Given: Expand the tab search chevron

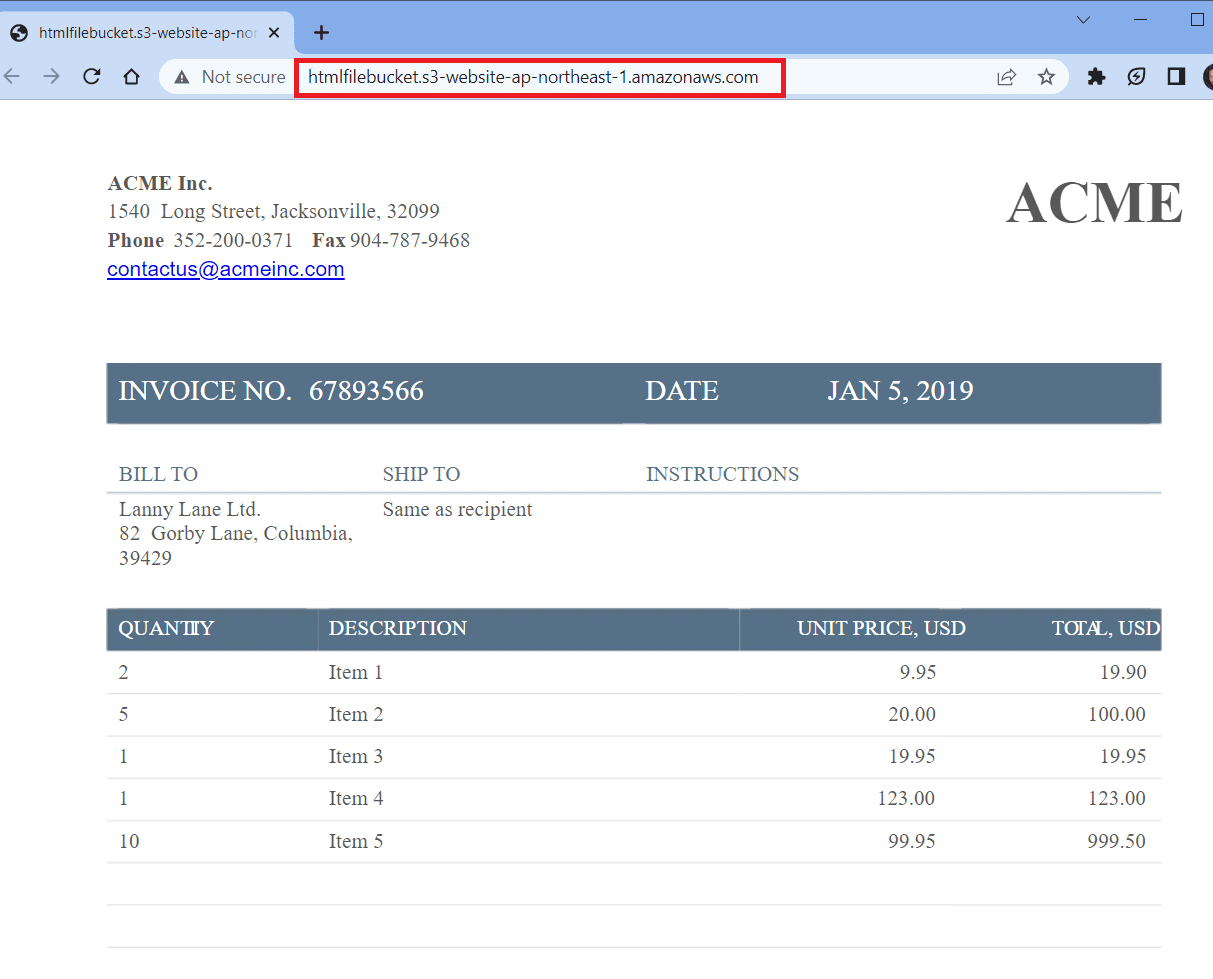Looking at the screenshot, I should (1083, 20).
